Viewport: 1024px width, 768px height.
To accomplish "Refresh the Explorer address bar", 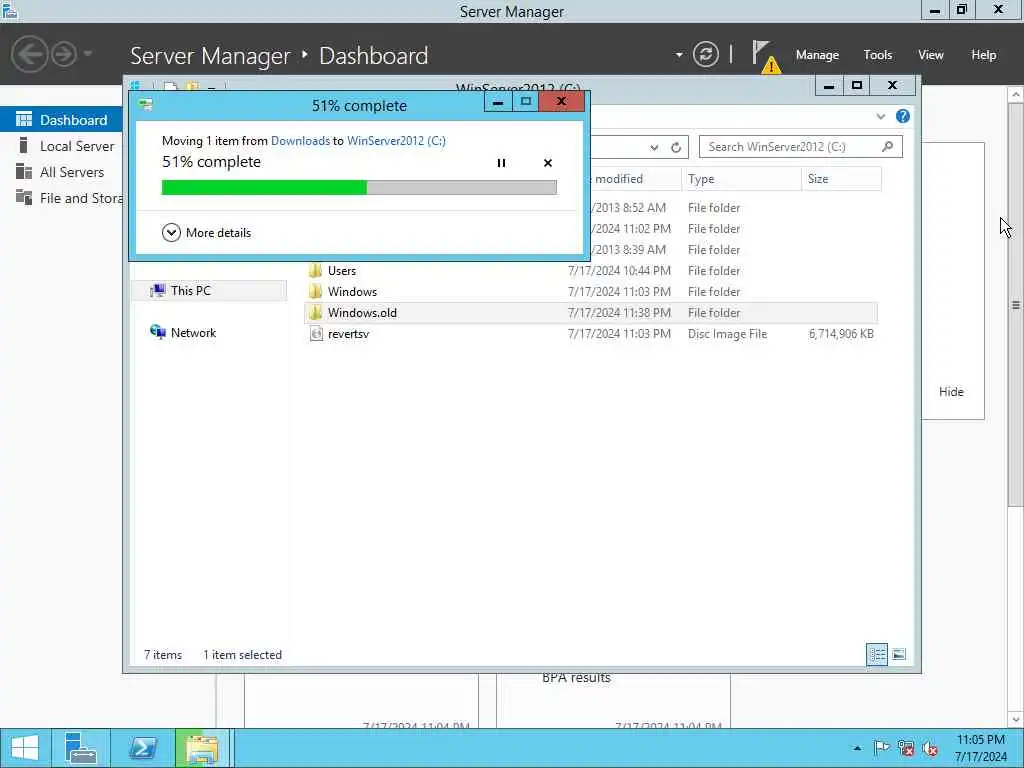I will [x=676, y=148].
